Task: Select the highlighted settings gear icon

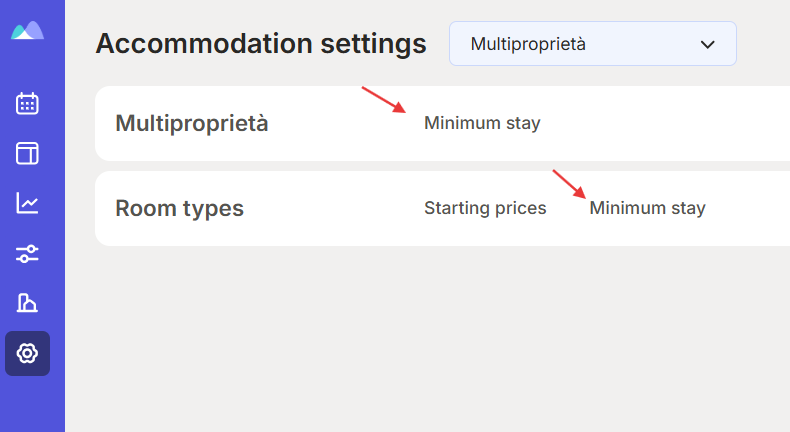Action: pyautogui.click(x=27, y=353)
